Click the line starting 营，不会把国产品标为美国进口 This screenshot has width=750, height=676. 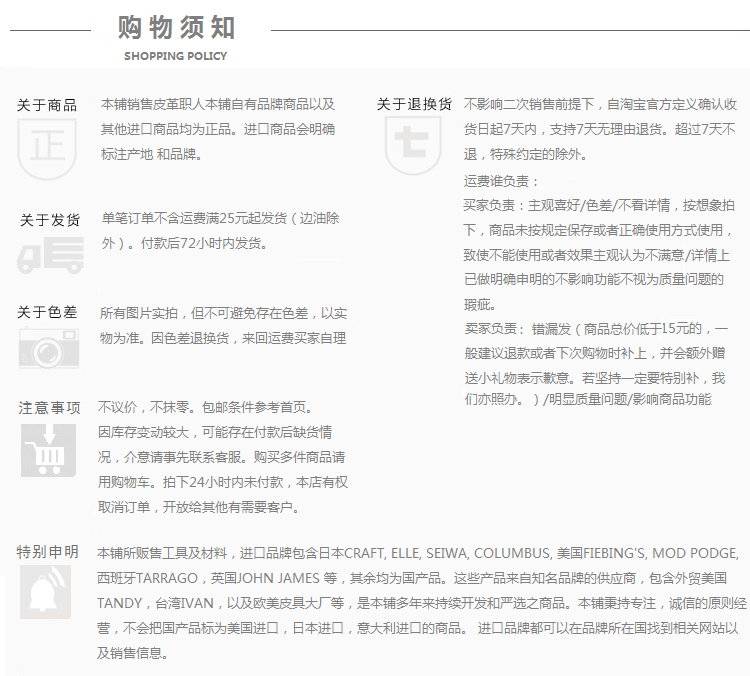click(418, 628)
